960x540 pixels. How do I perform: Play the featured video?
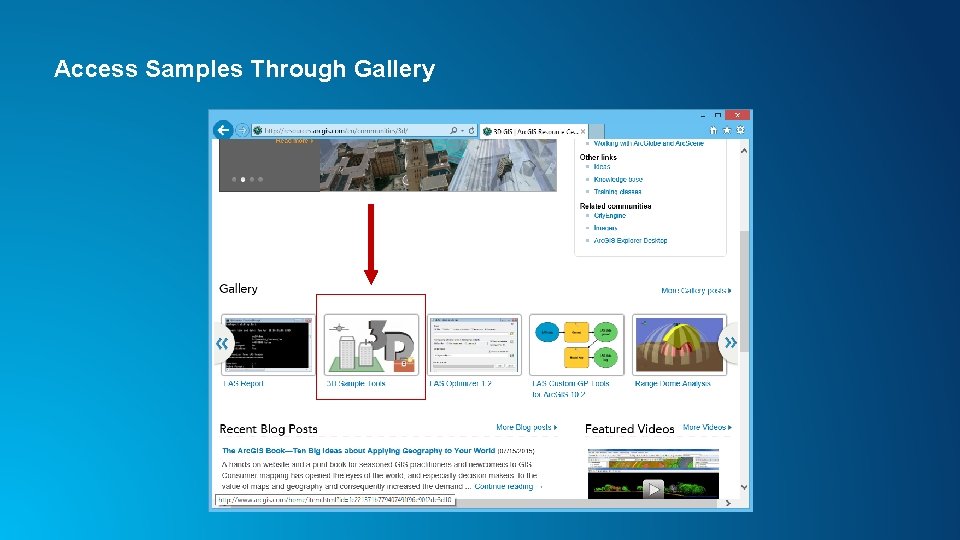pyautogui.click(x=653, y=489)
